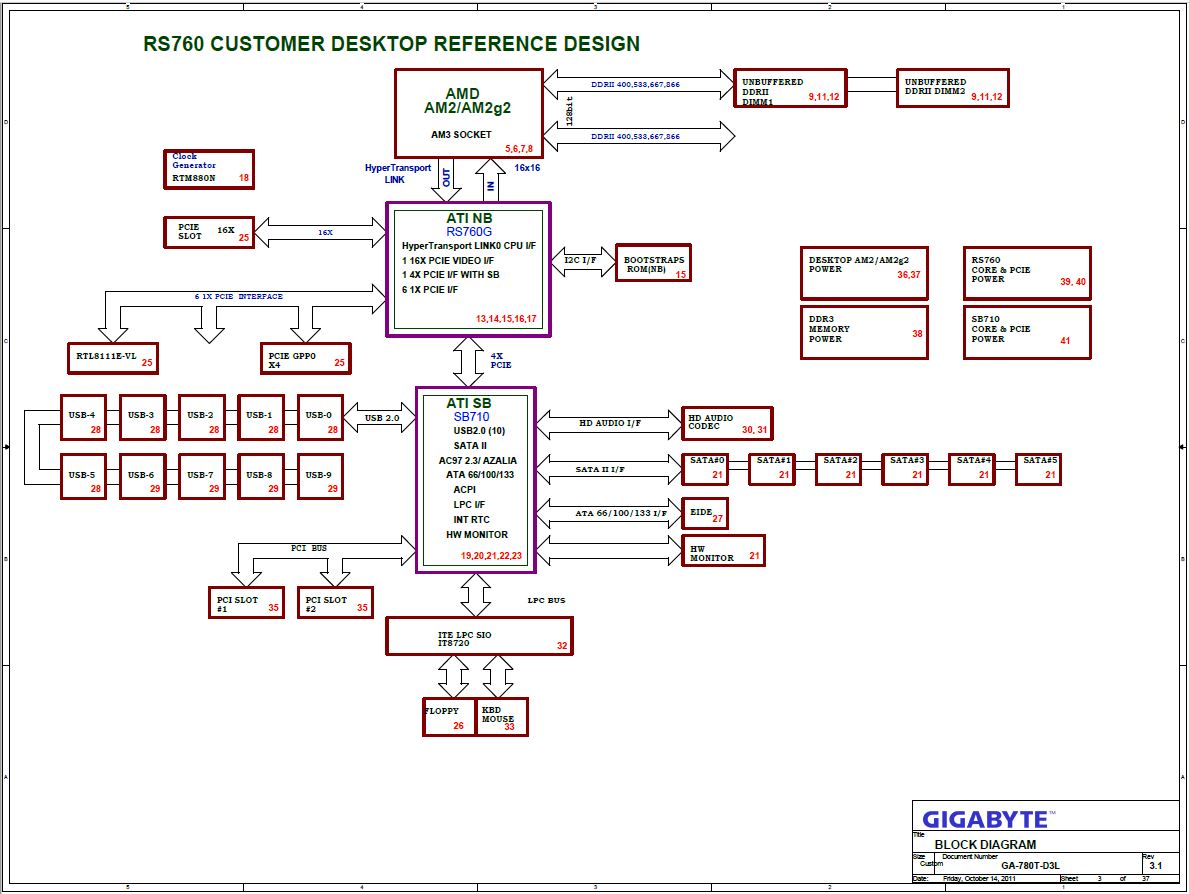Select the "USB 2.0" arrow label
The width and height of the screenshot is (1189, 894).
[381, 418]
